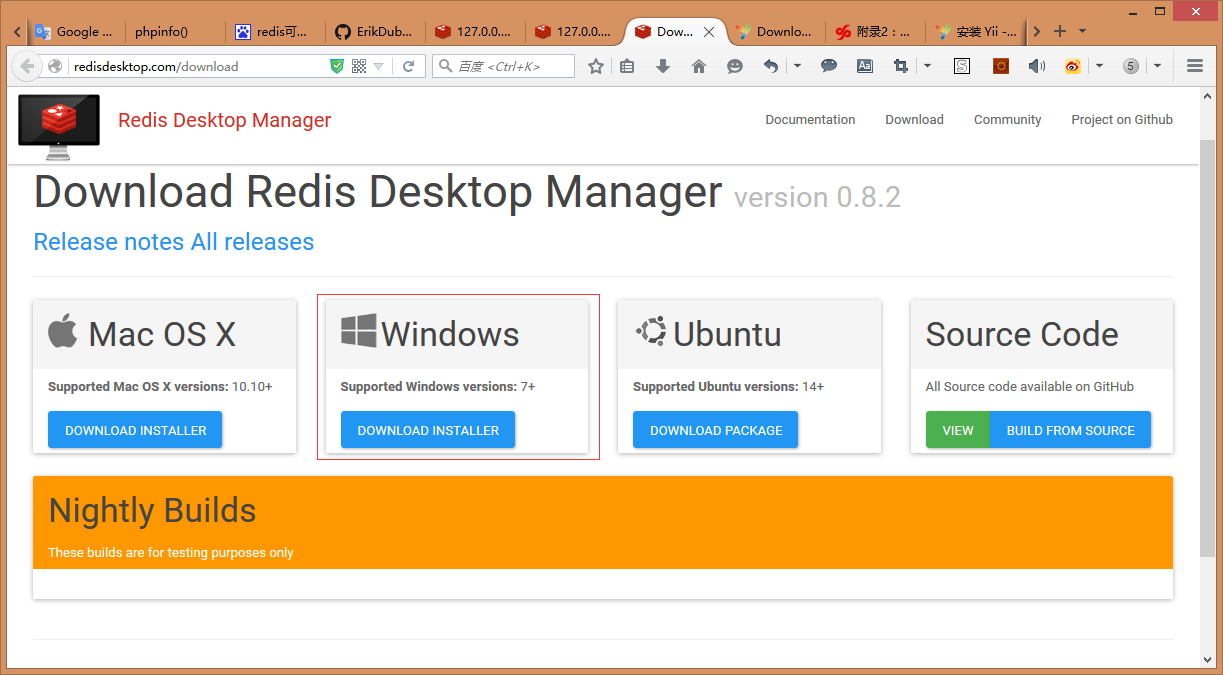
Task: Open Project on Github nav link
Action: tap(1122, 119)
